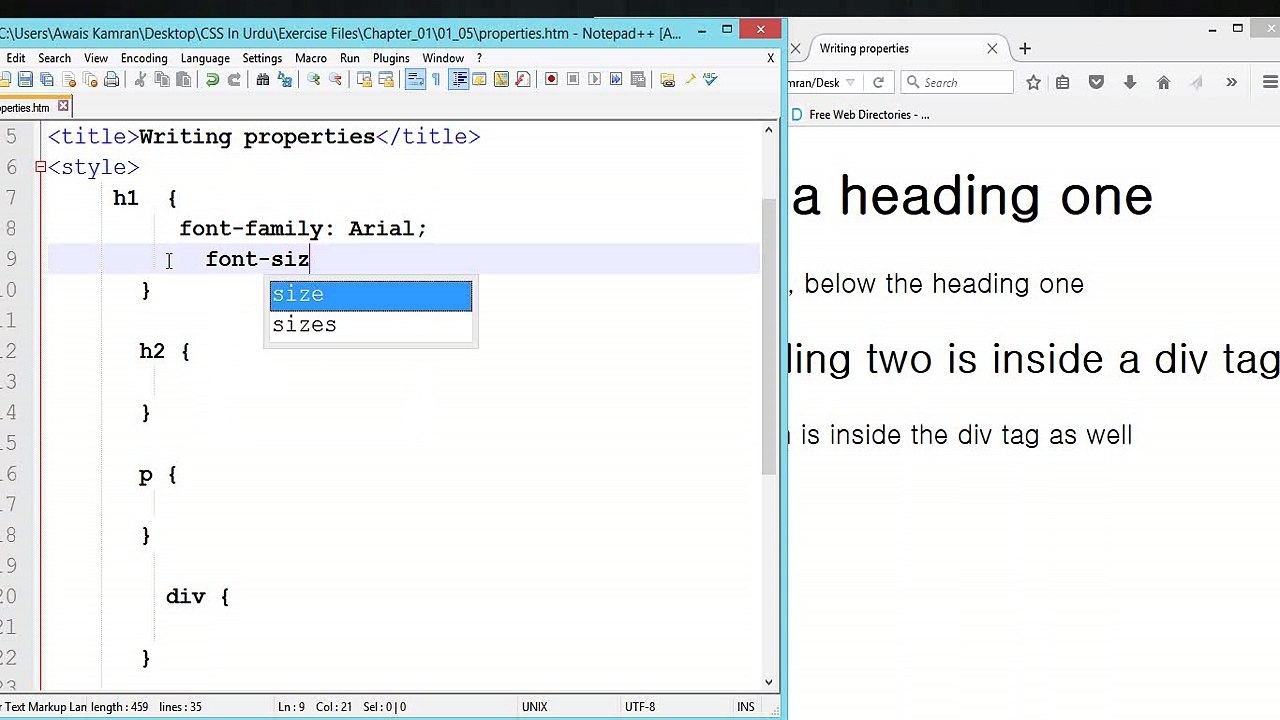
Task: Collapse the style block fold marker
Action: click(40, 167)
